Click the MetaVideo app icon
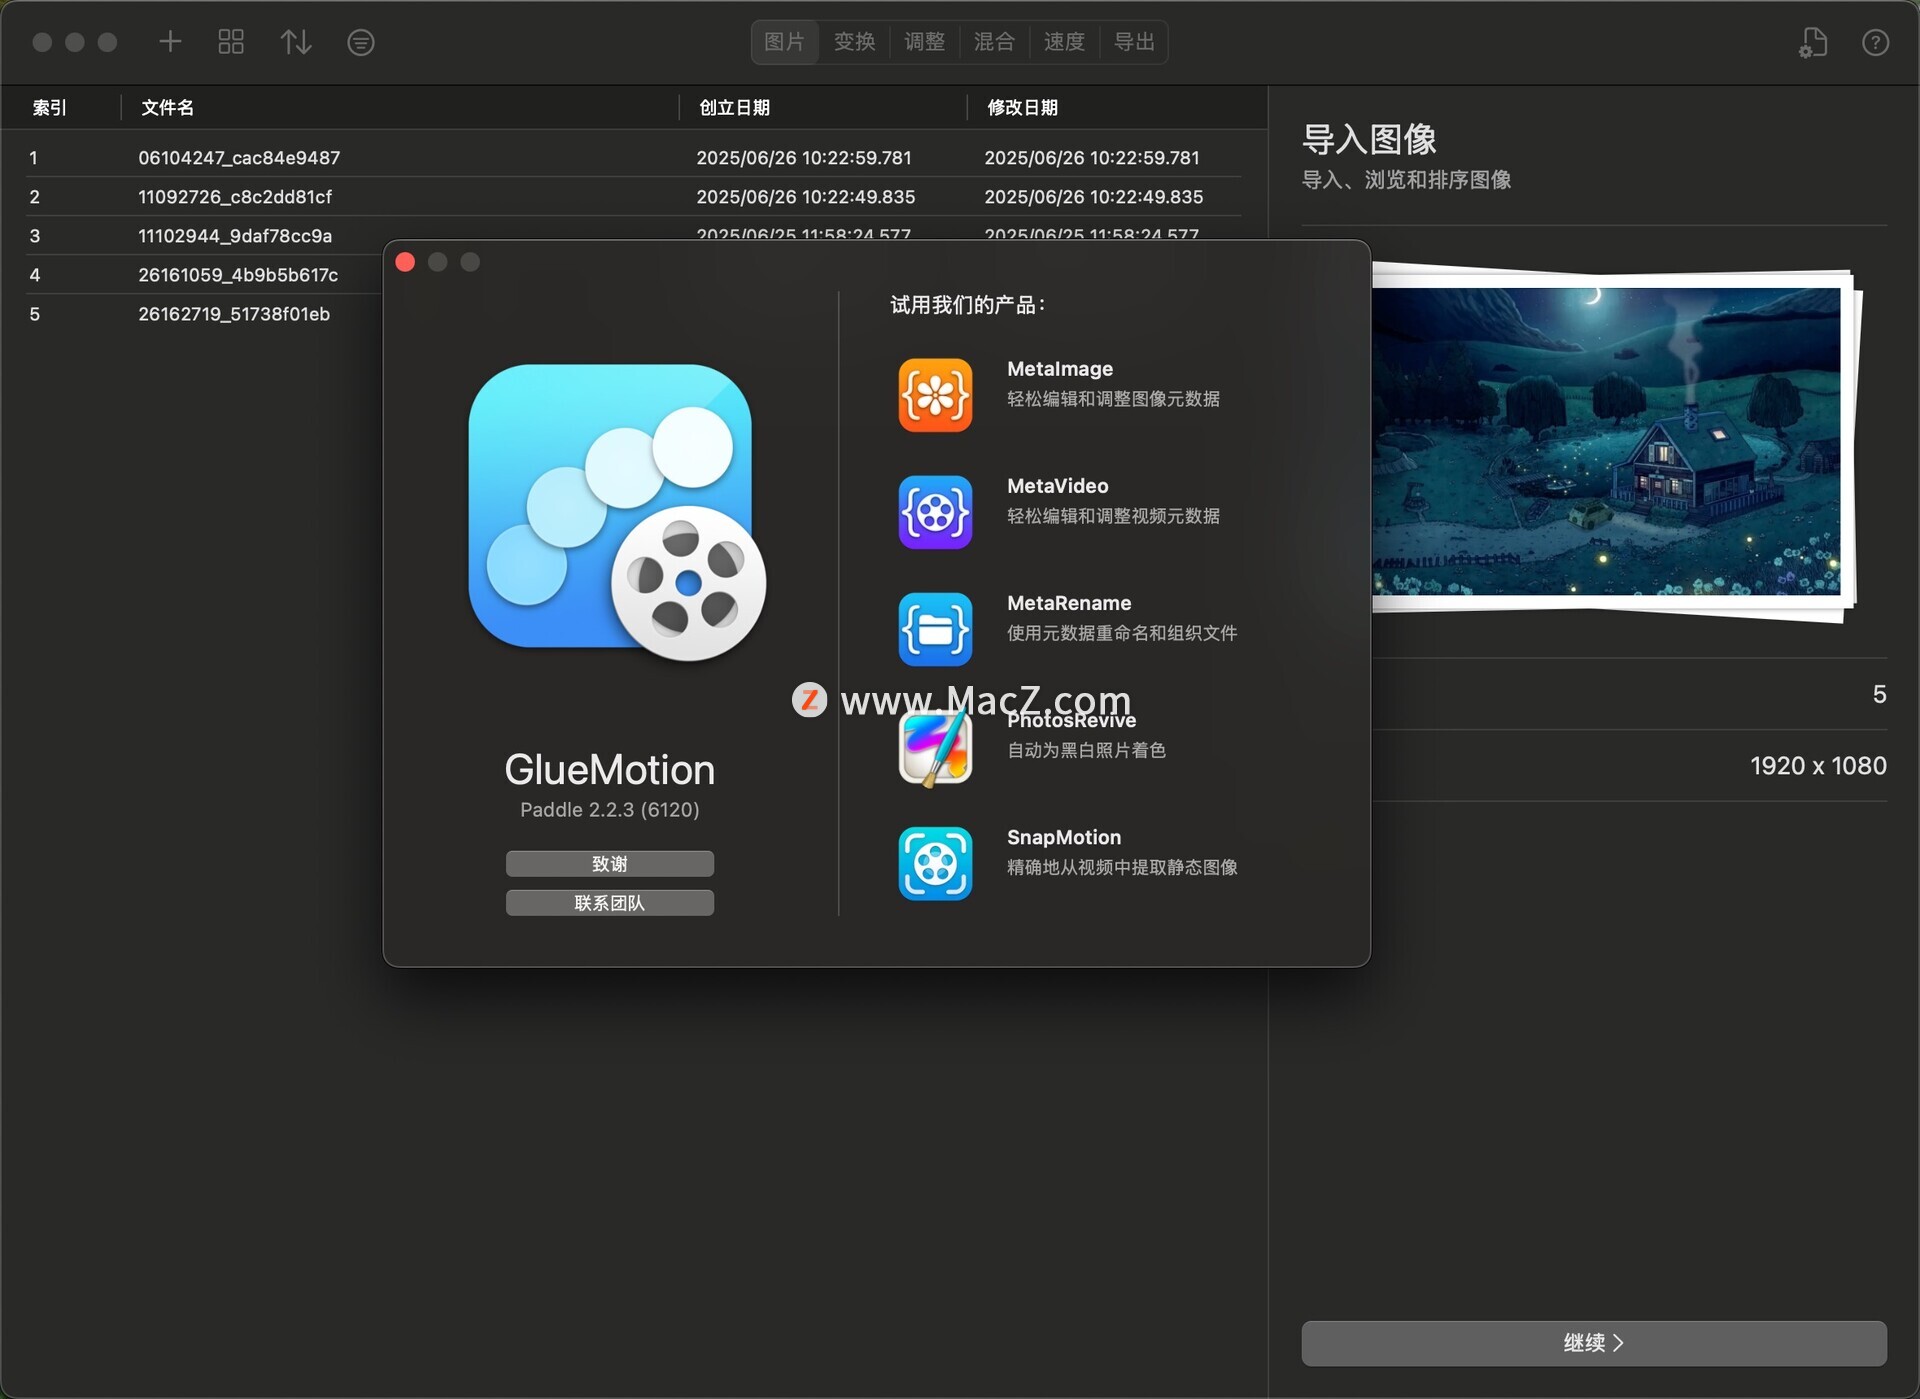Image resolution: width=1920 pixels, height=1399 pixels. click(935, 511)
